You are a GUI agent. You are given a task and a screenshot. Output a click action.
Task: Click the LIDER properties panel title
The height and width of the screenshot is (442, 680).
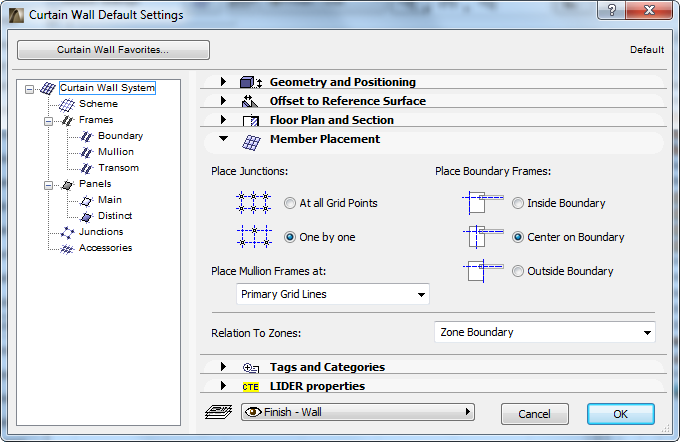(x=317, y=386)
